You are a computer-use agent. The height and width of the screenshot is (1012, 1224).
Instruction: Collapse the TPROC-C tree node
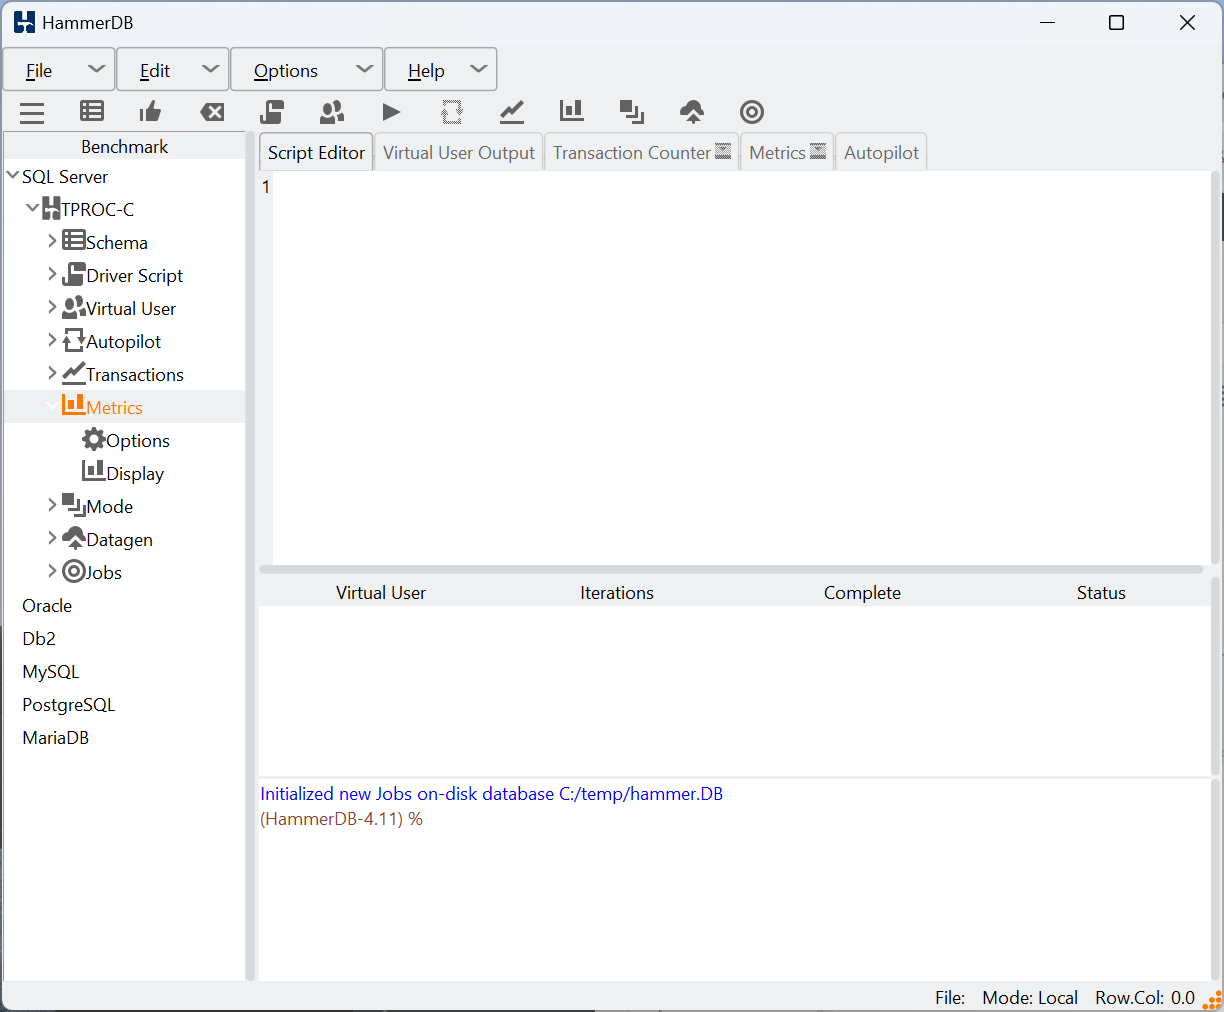(x=33, y=208)
